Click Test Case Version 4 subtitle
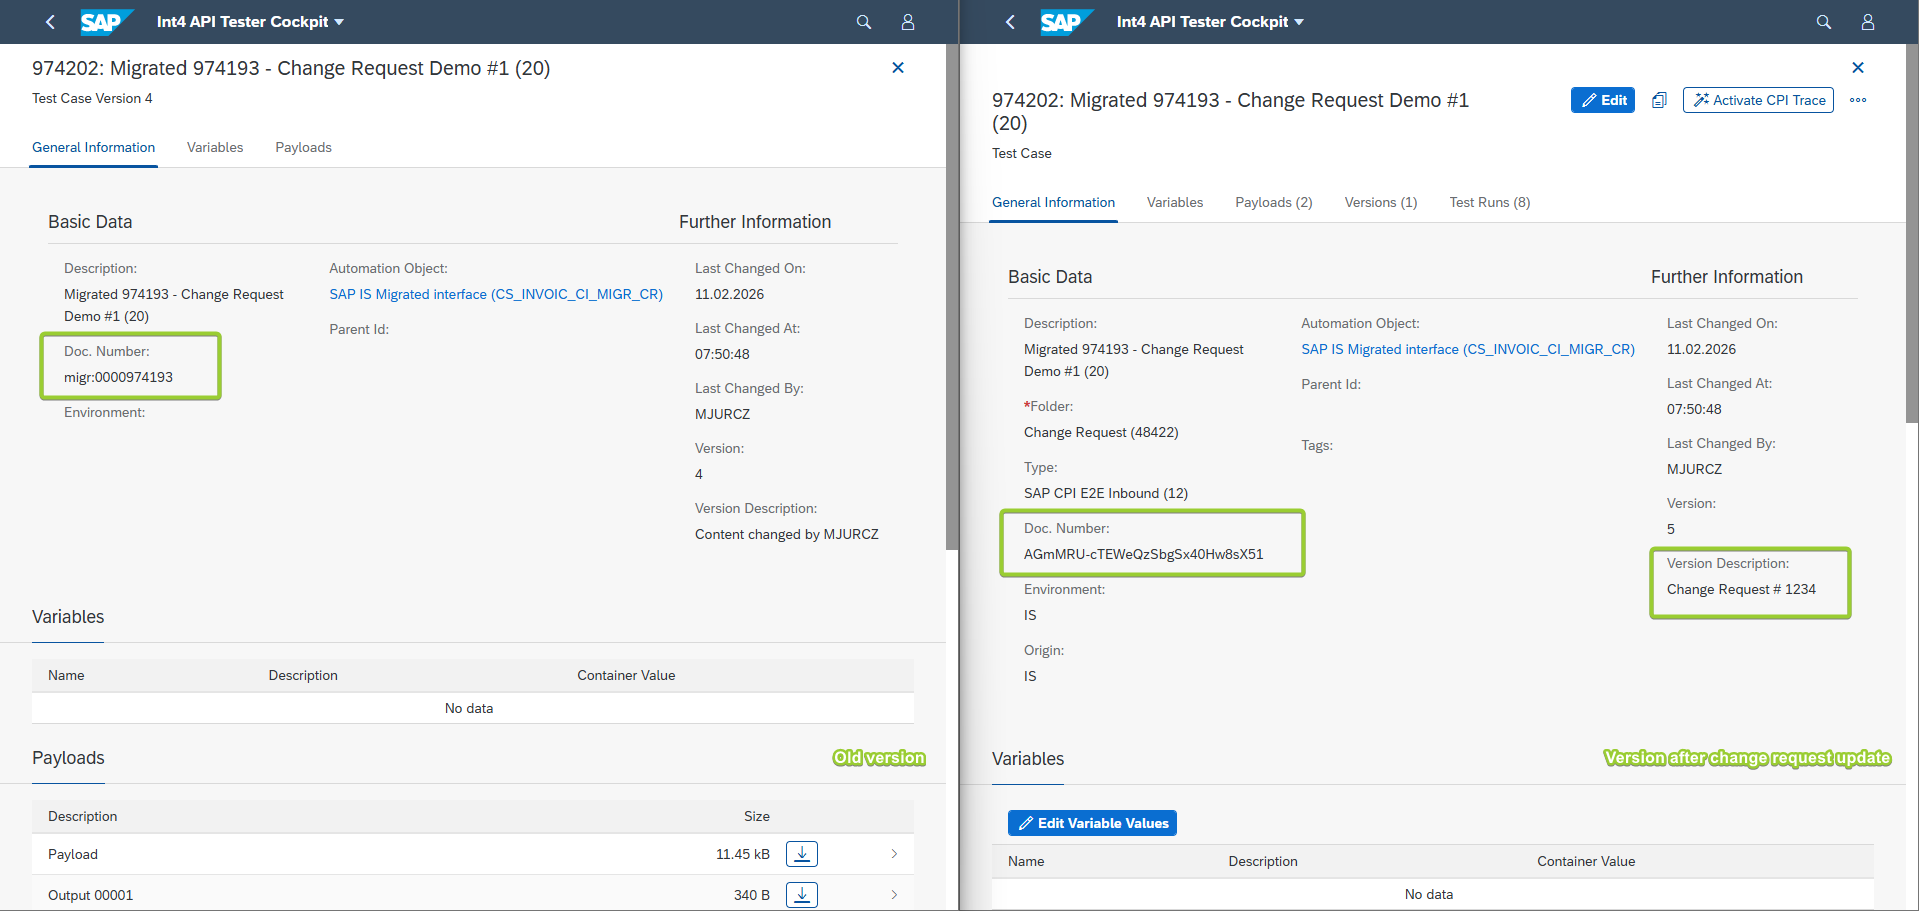 (92, 98)
